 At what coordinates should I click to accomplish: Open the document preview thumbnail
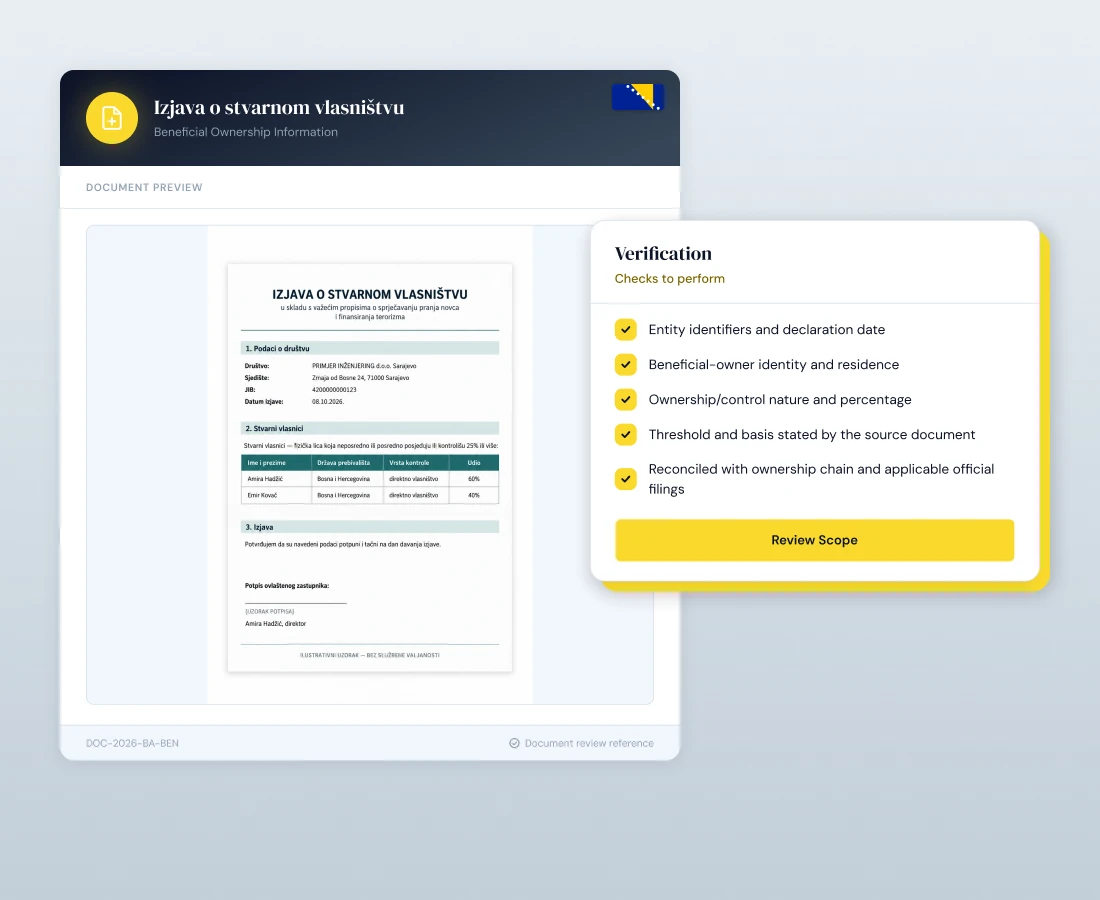tap(370, 467)
